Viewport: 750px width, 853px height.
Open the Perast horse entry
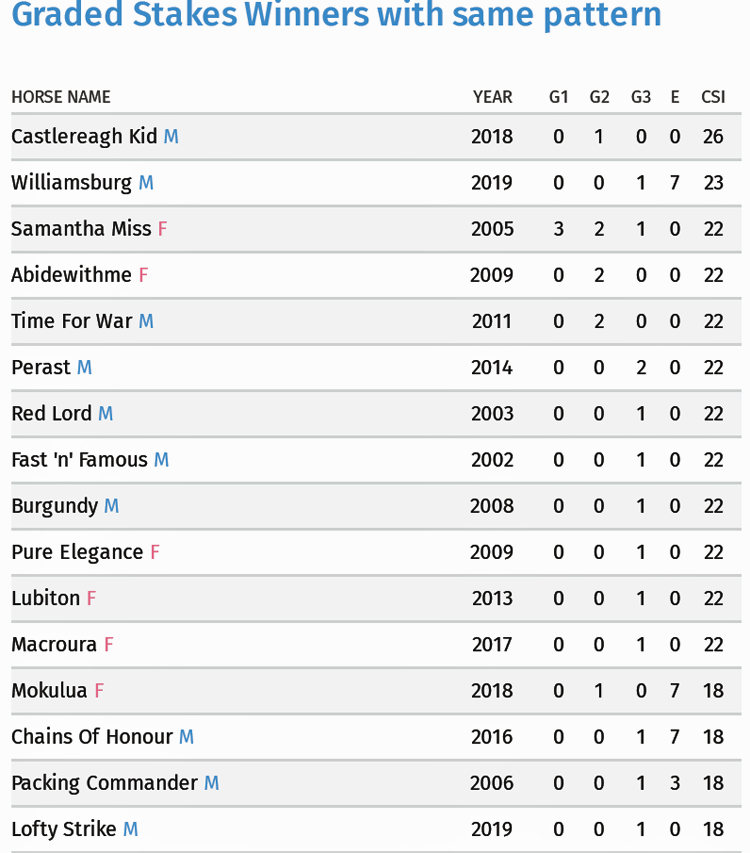(41, 367)
